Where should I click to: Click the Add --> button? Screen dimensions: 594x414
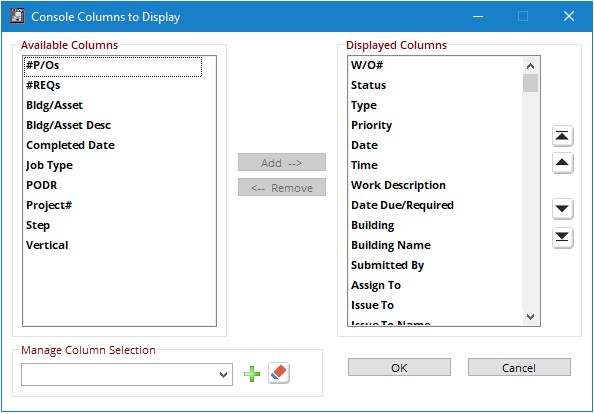pyautogui.click(x=282, y=162)
